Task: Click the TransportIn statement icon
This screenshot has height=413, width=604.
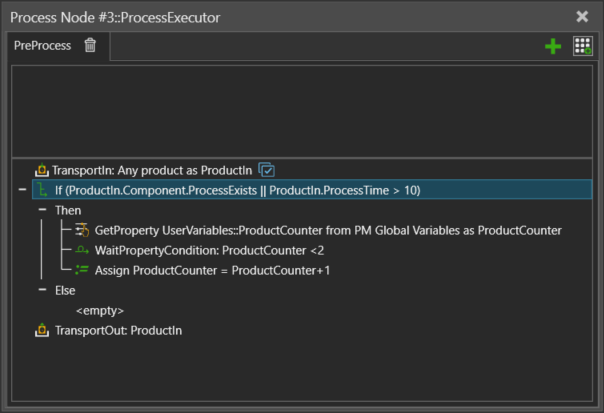Action: 41,170
